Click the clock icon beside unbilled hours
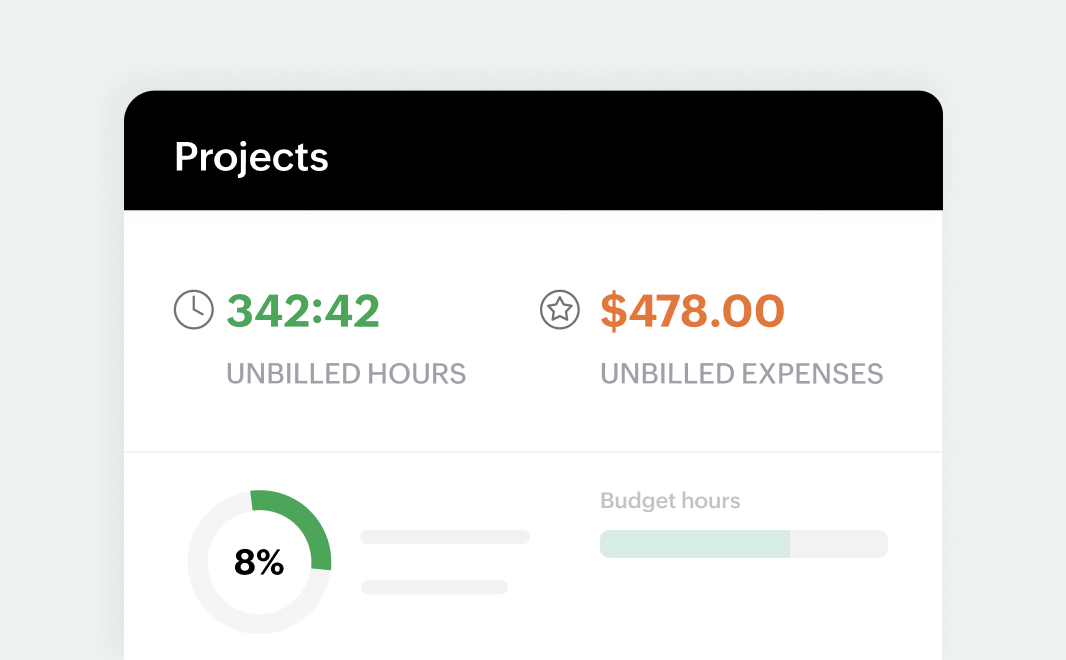The height and width of the screenshot is (660, 1066). tap(194, 310)
